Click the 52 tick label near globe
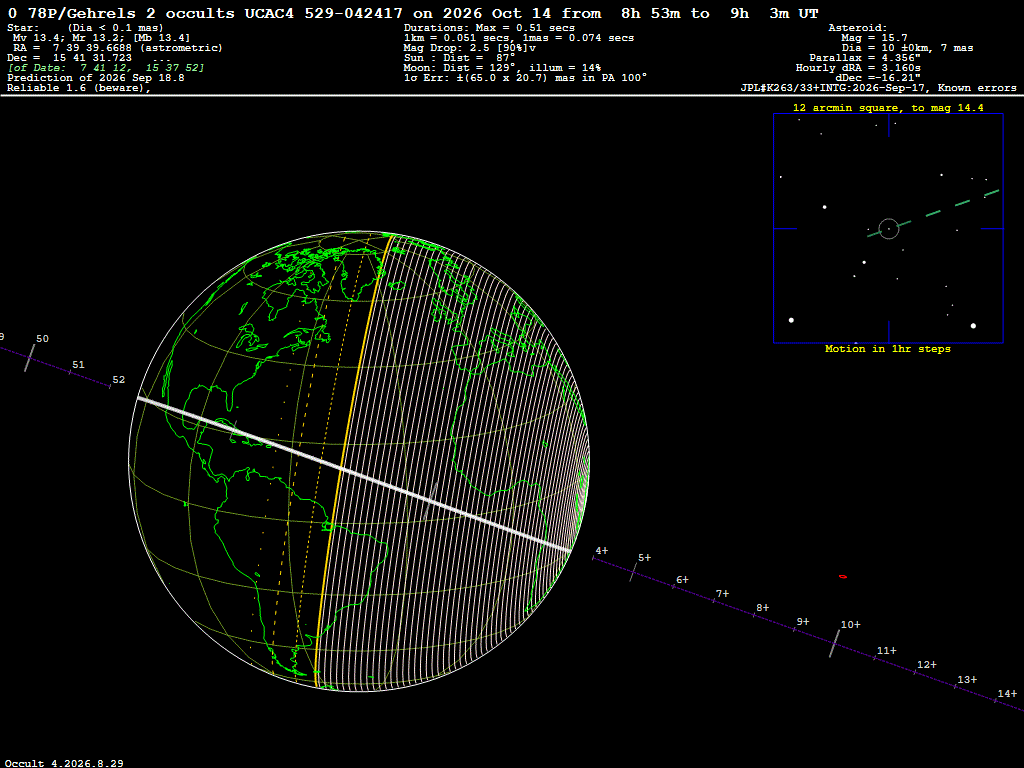Screen dimensions: 1024x768 tap(118, 379)
